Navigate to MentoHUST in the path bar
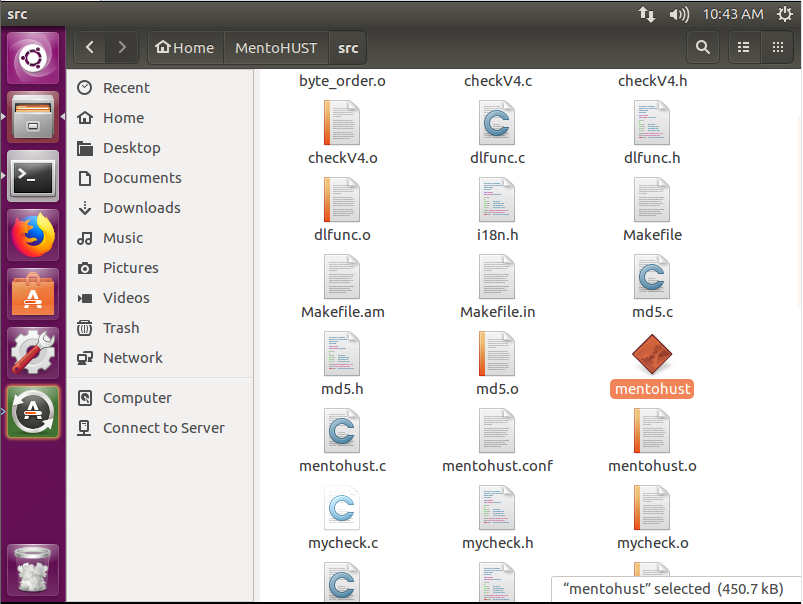The height and width of the screenshot is (604, 803). (x=275, y=47)
